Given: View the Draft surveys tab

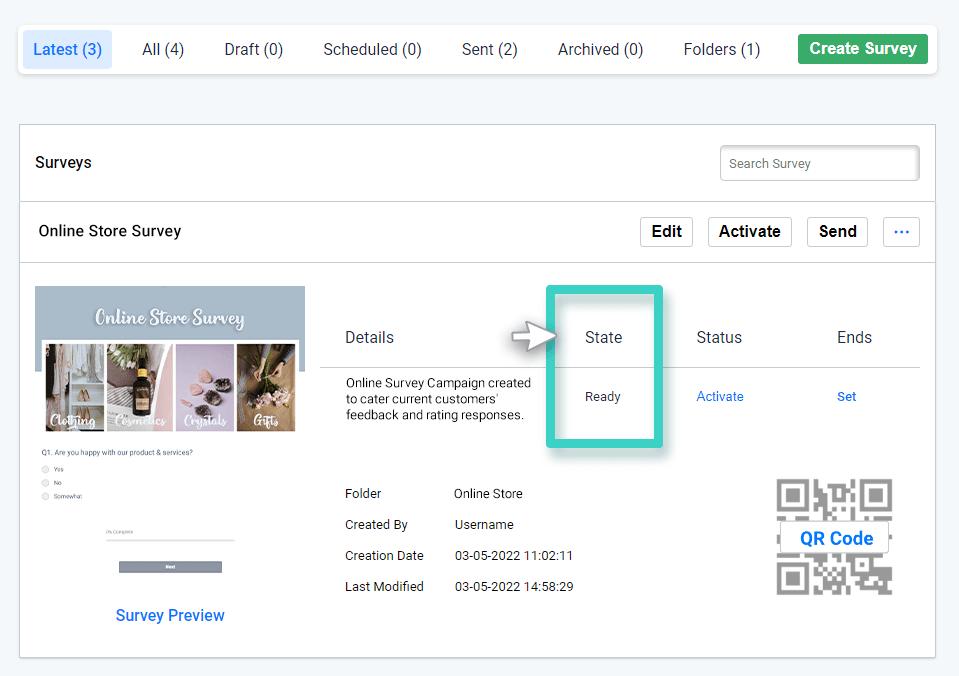Looking at the screenshot, I should (x=253, y=49).
